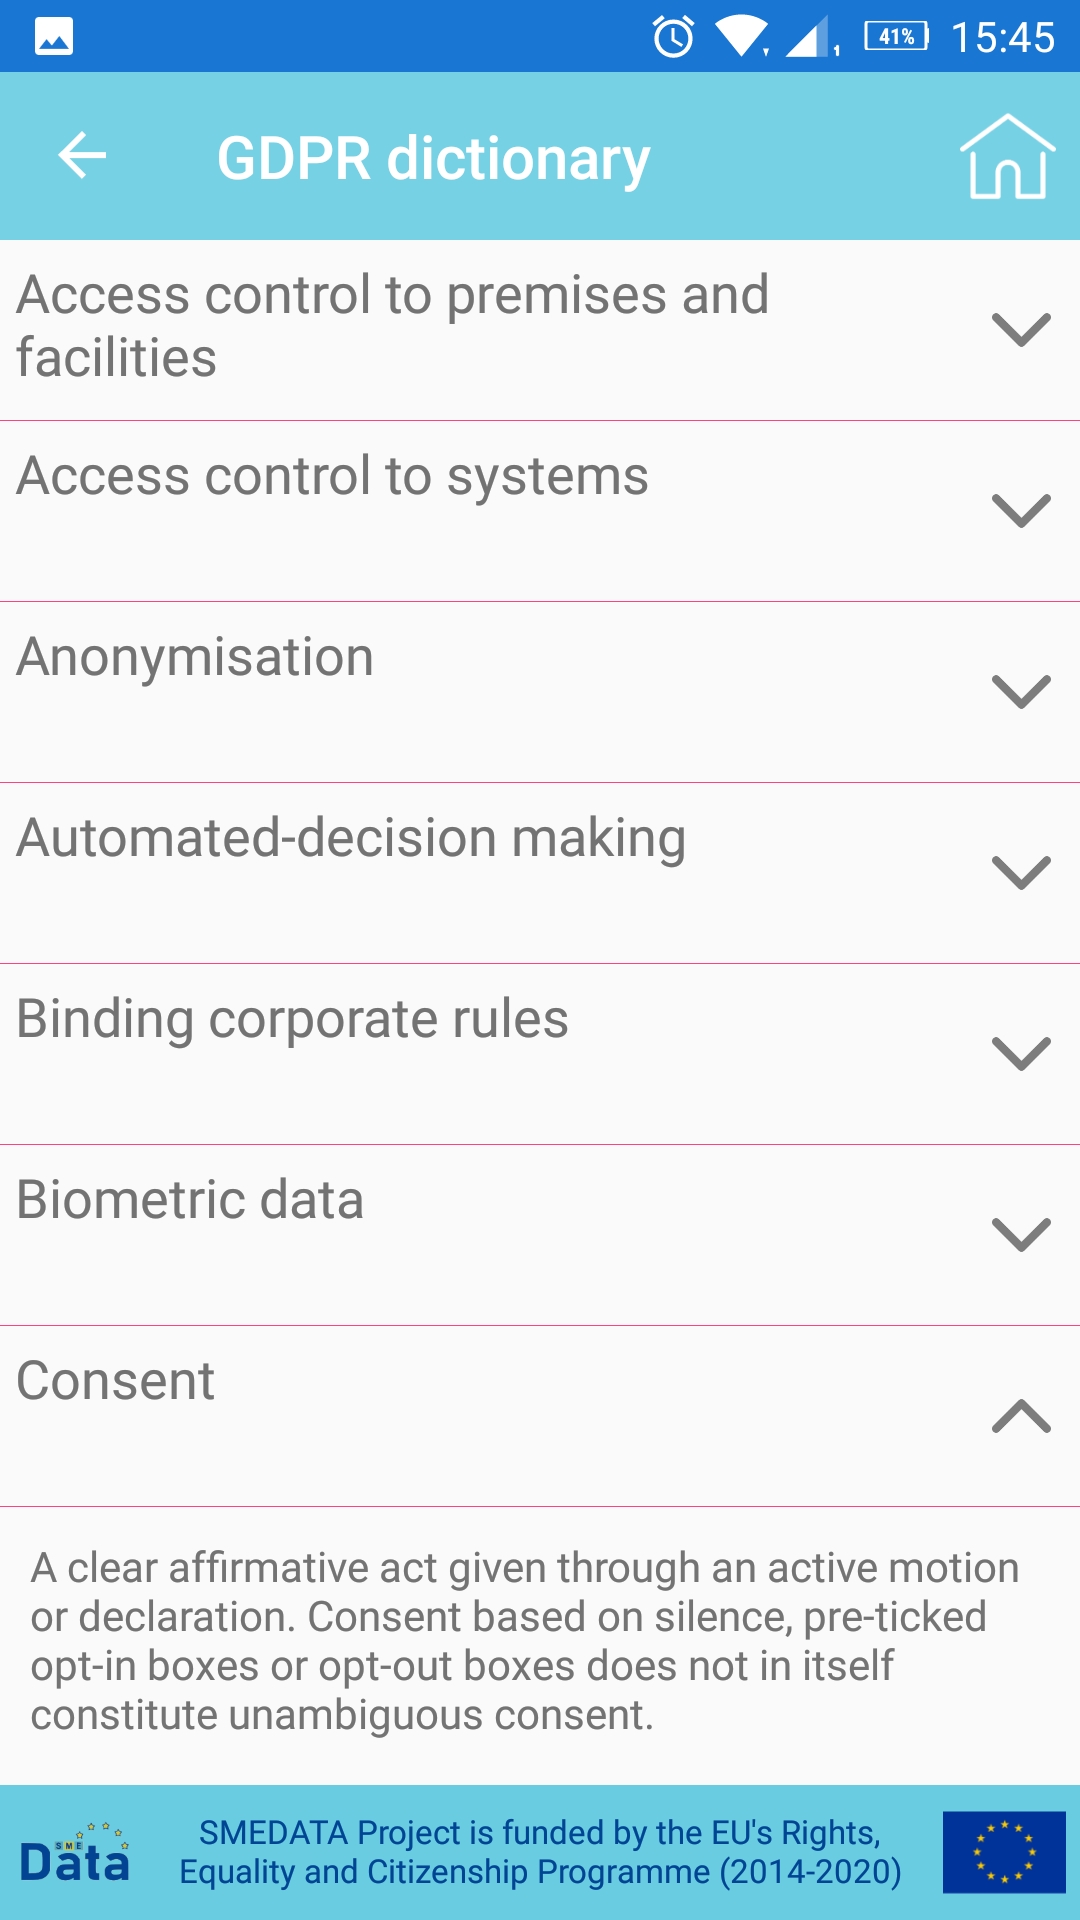Expand Binding corporate rules chevron

(1021, 1053)
